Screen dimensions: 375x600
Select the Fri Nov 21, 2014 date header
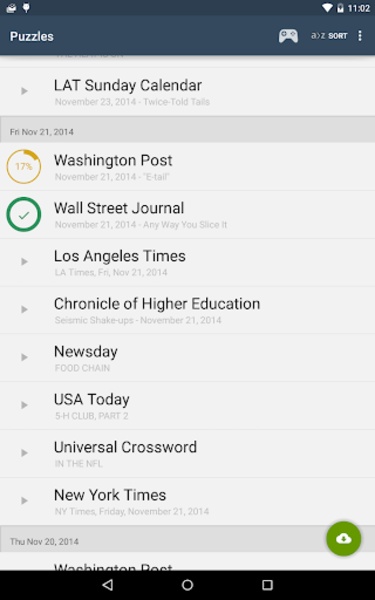coord(188,132)
